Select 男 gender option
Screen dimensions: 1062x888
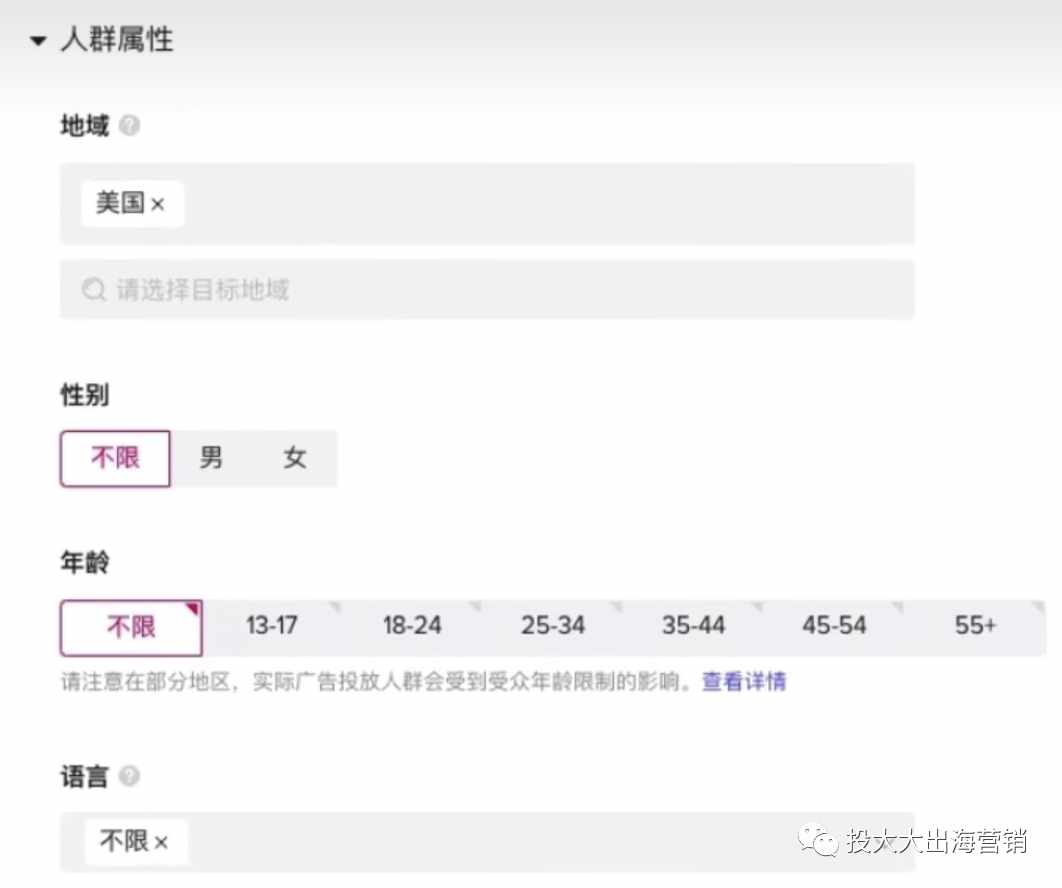pyautogui.click(x=211, y=459)
